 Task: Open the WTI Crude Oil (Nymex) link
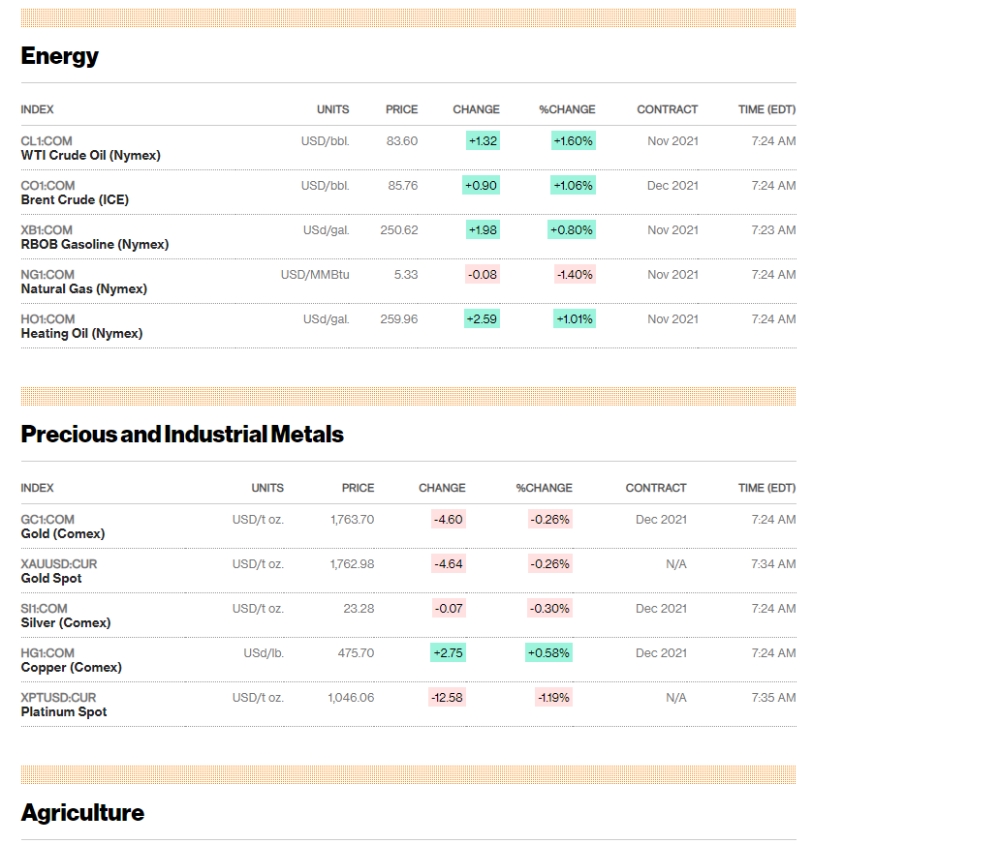click(91, 156)
